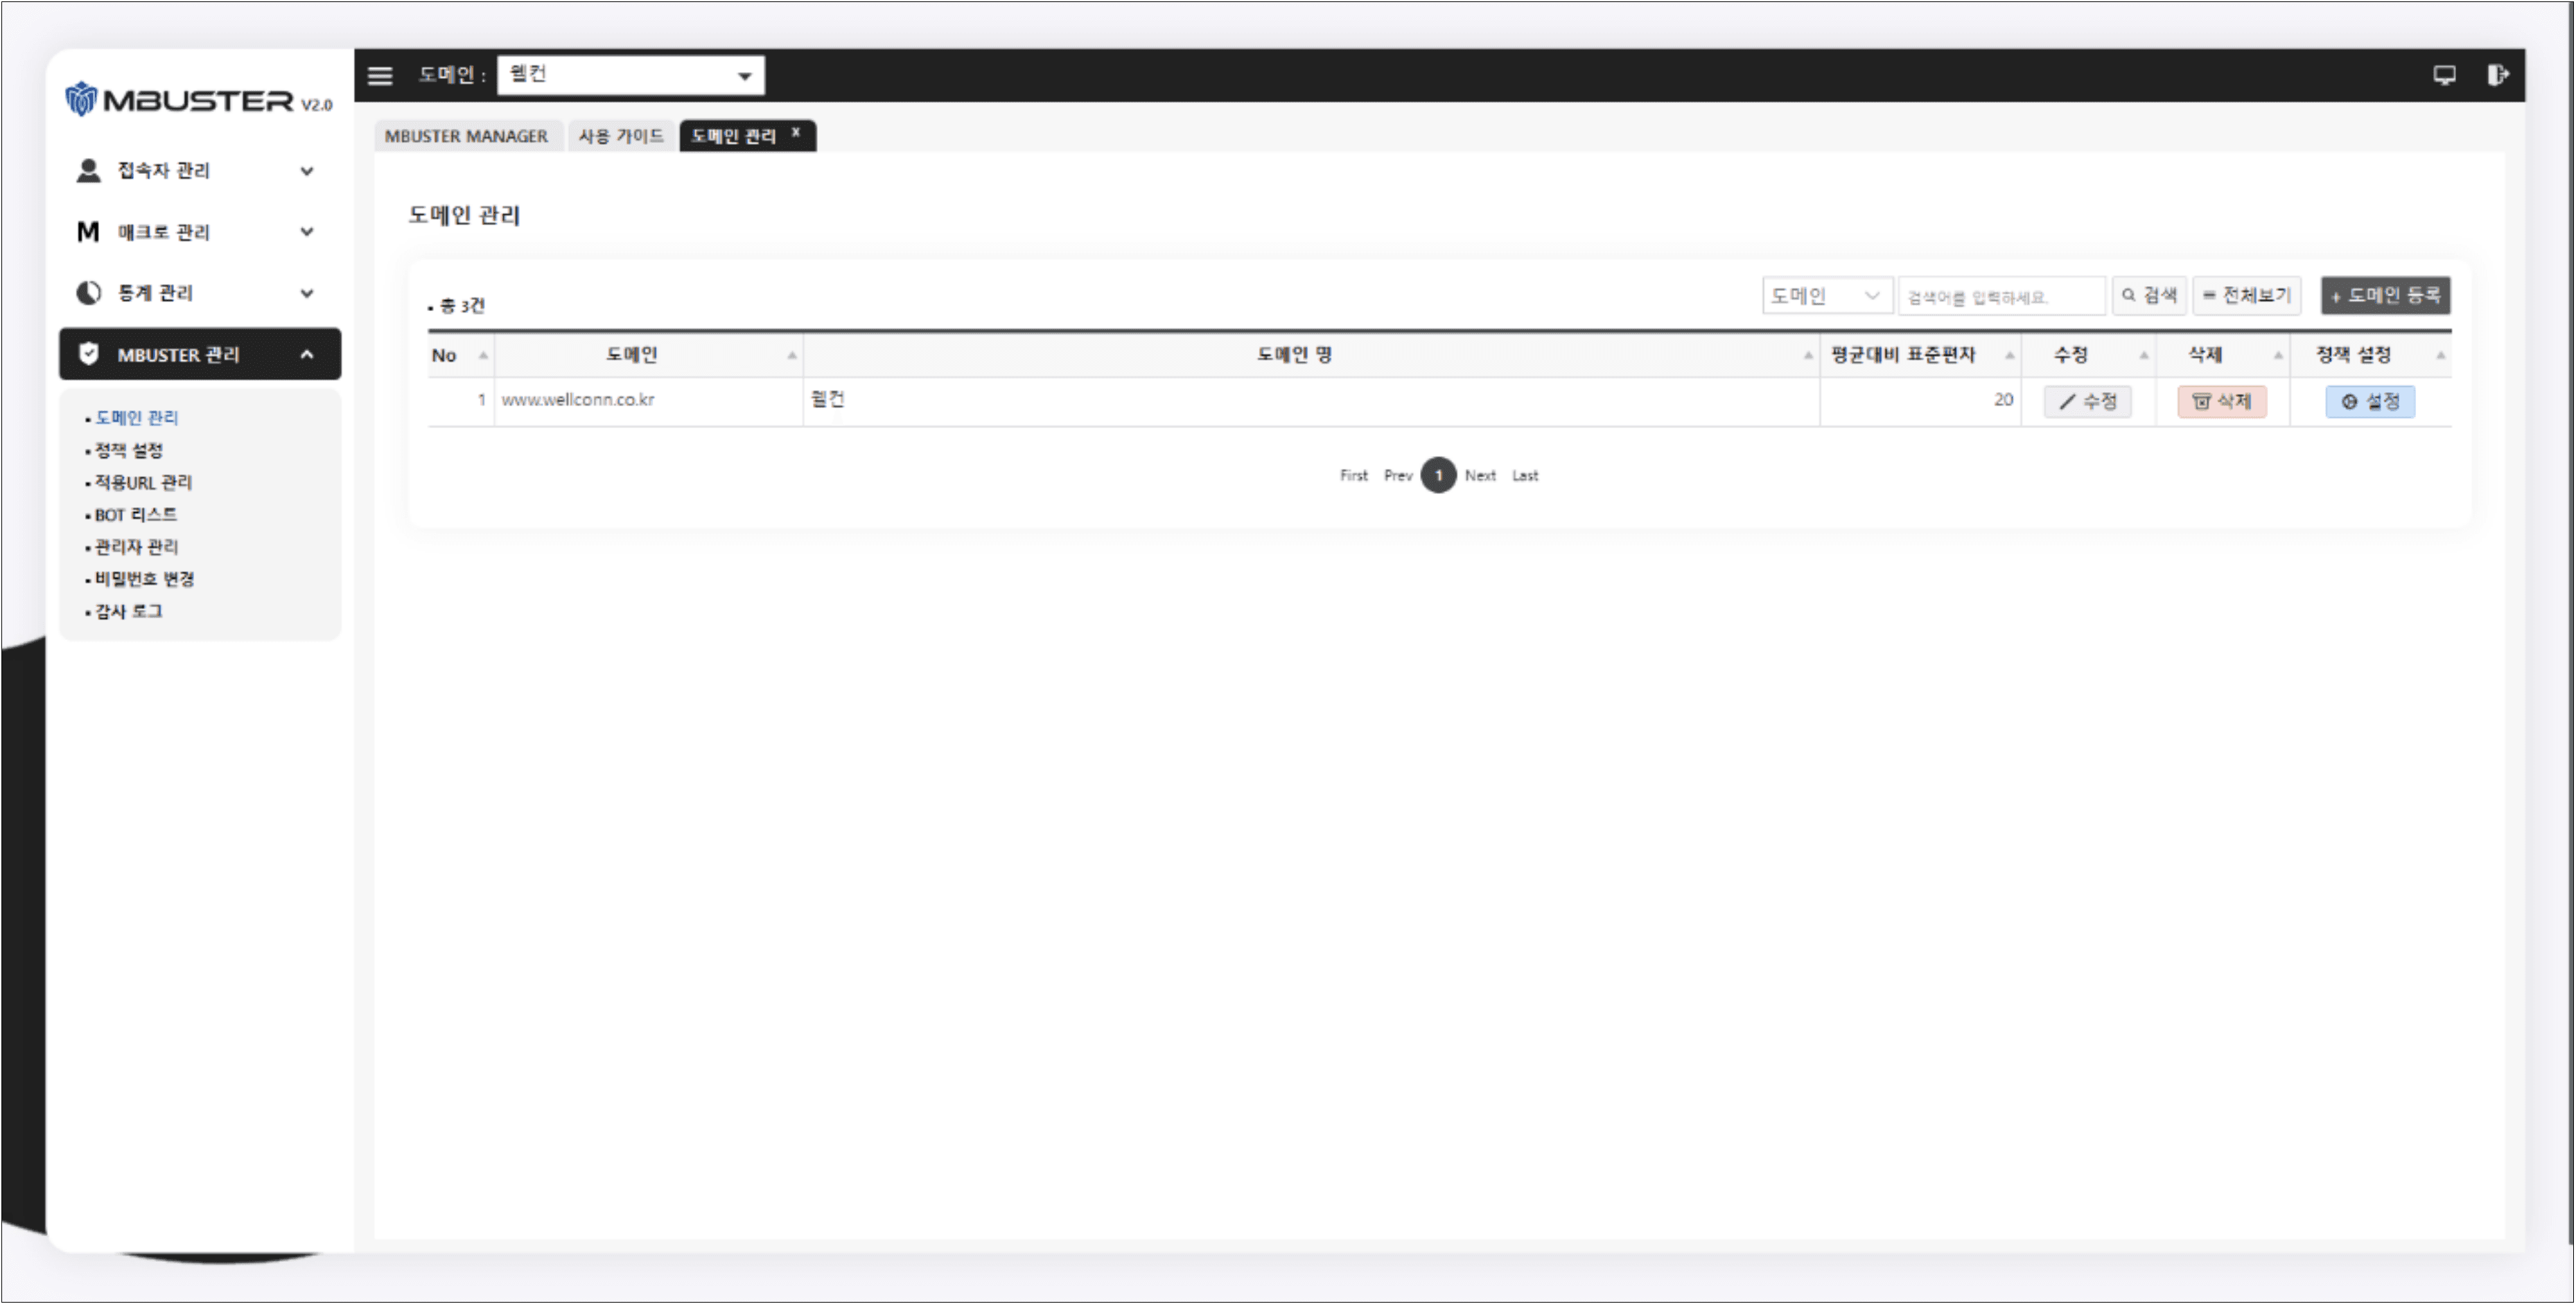Go to Prev page
The width and height of the screenshot is (2576, 1304).
(x=1398, y=476)
